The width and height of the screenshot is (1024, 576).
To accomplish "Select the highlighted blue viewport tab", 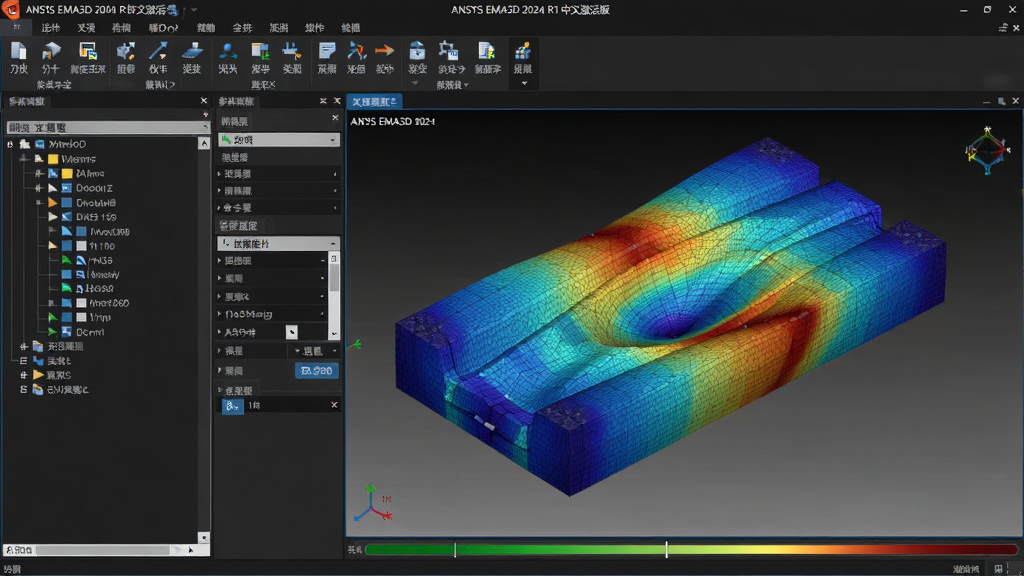I will [x=374, y=102].
